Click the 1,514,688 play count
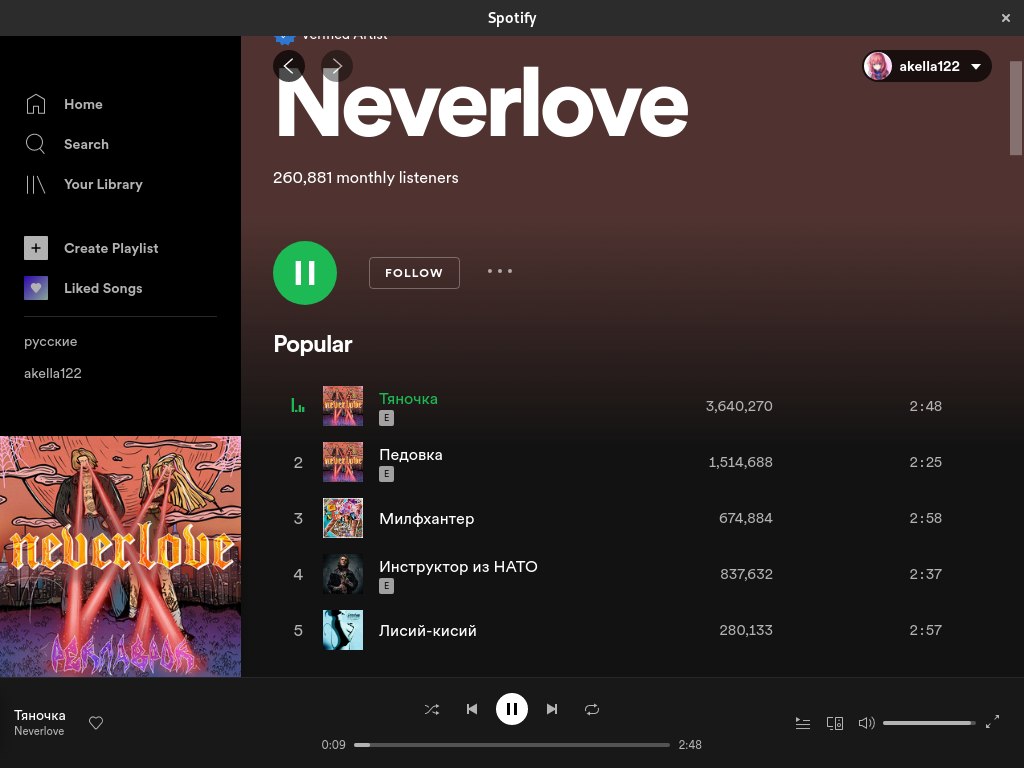Image resolution: width=1024 pixels, height=768 pixels. tap(741, 462)
